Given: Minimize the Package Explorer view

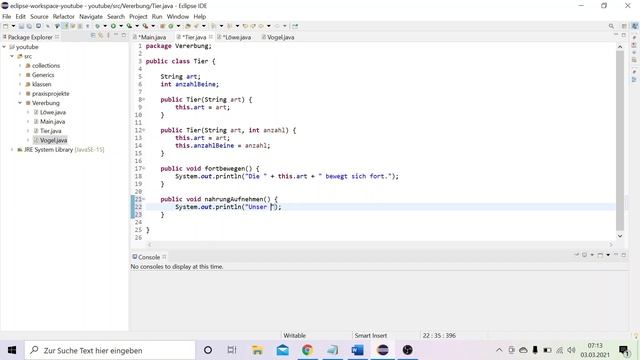Looking at the screenshot, I should [116, 36].
